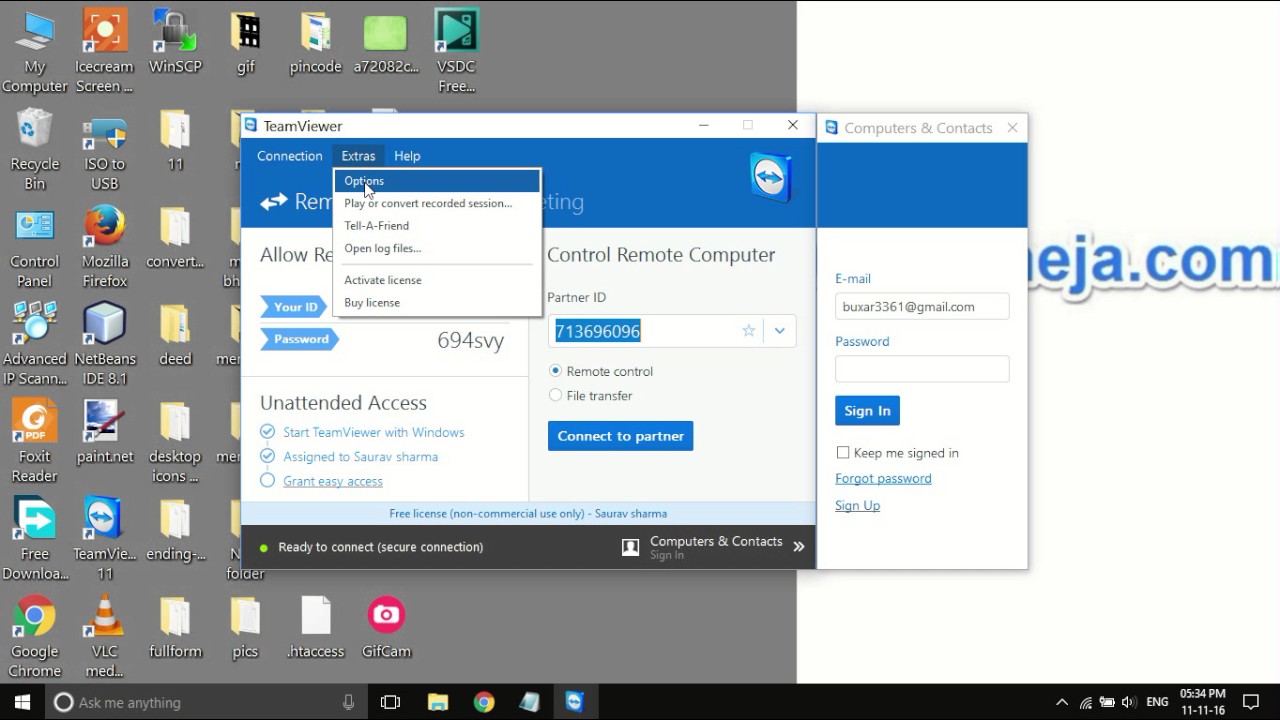This screenshot has width=1280, height=720.
Task: Open Free Download Manager desktop icon
Action: [35, 538]
